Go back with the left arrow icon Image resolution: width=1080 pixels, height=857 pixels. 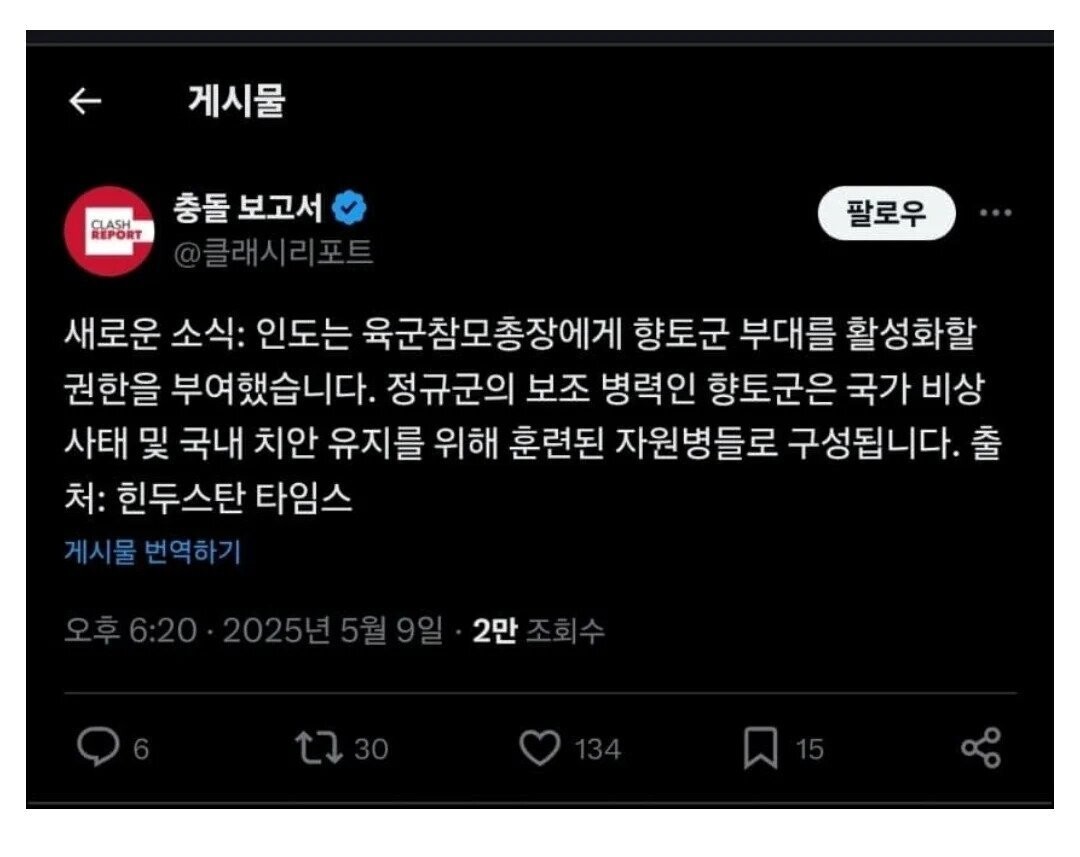coord(85,101)
